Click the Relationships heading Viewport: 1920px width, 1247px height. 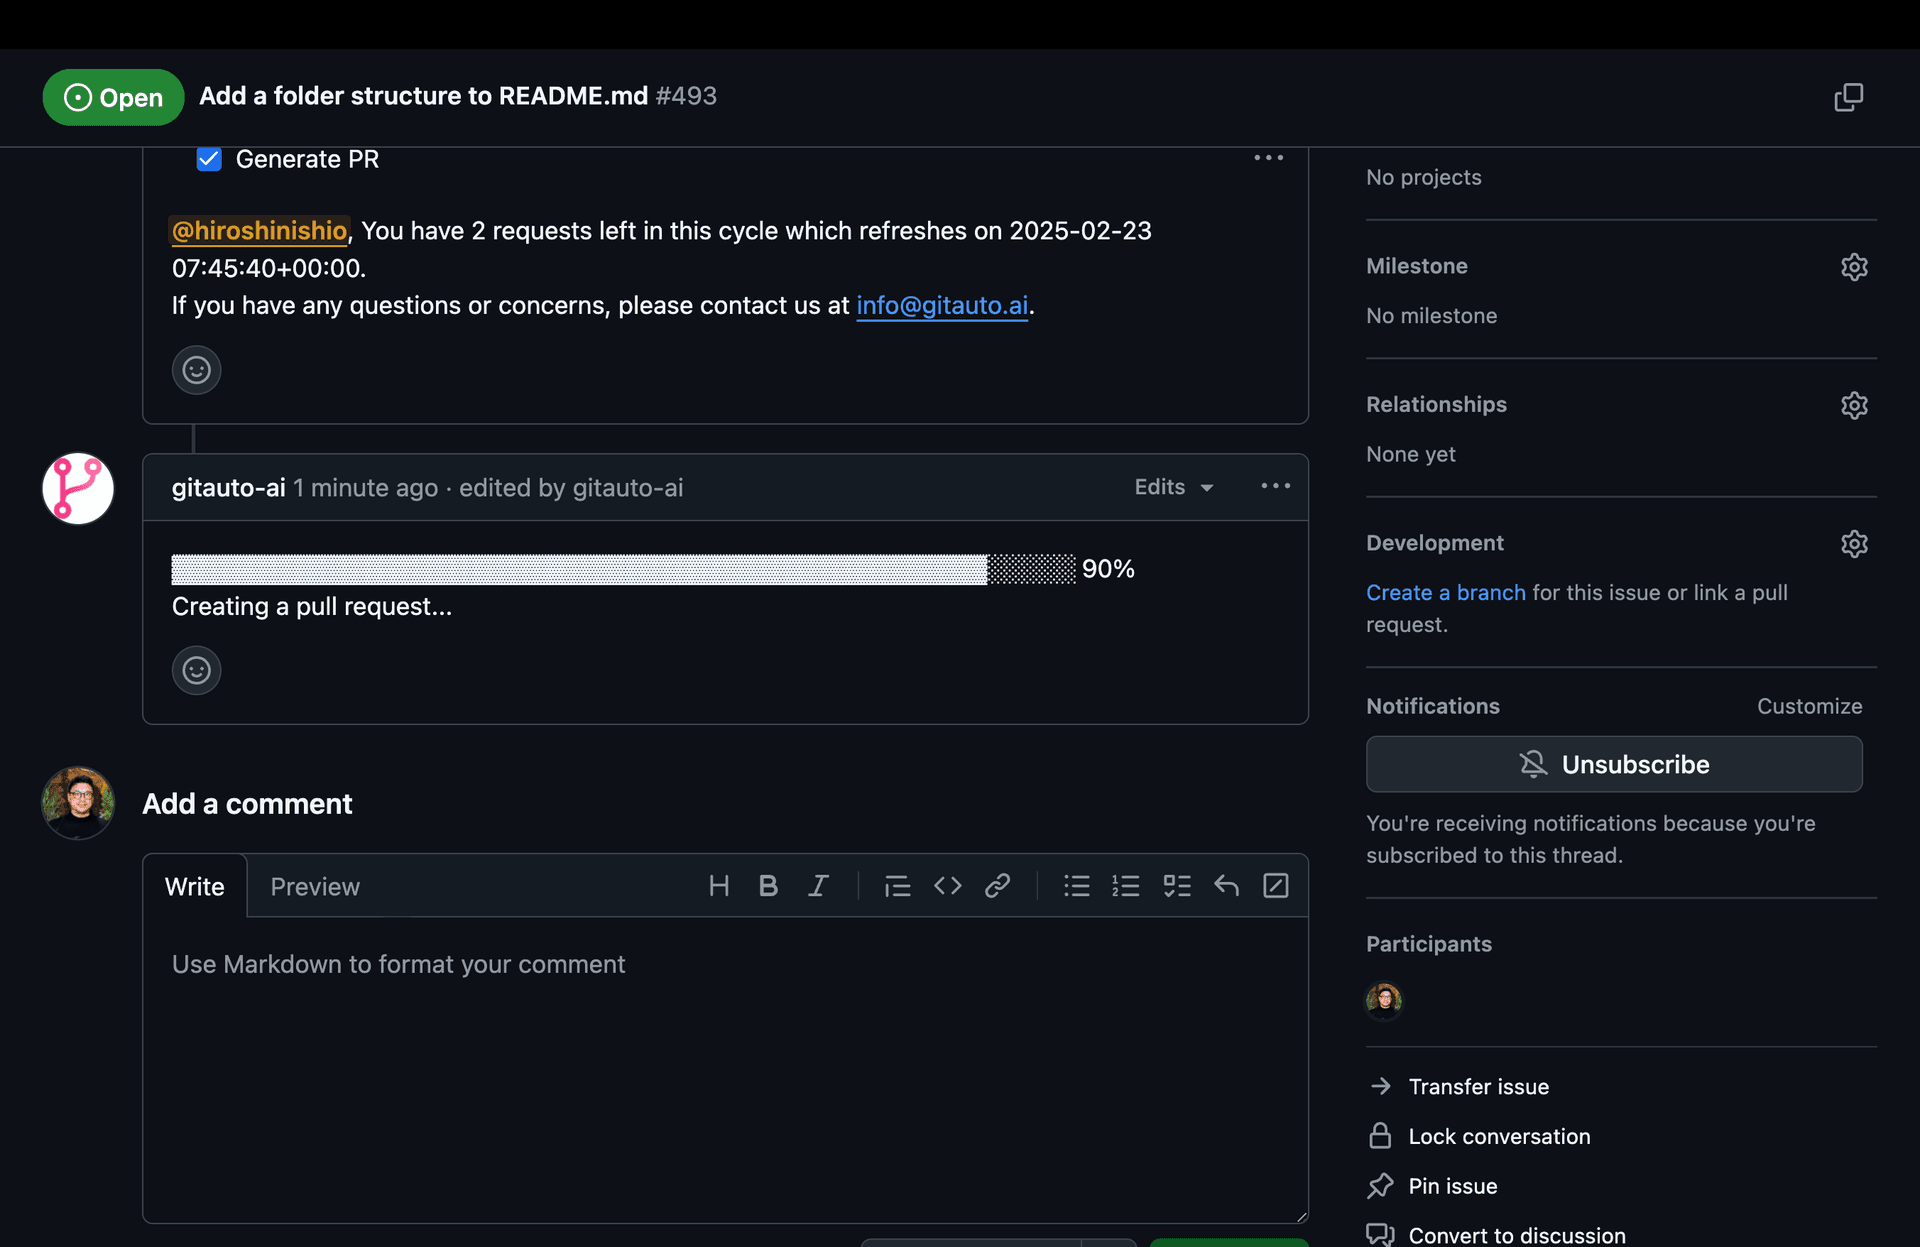1436,404
